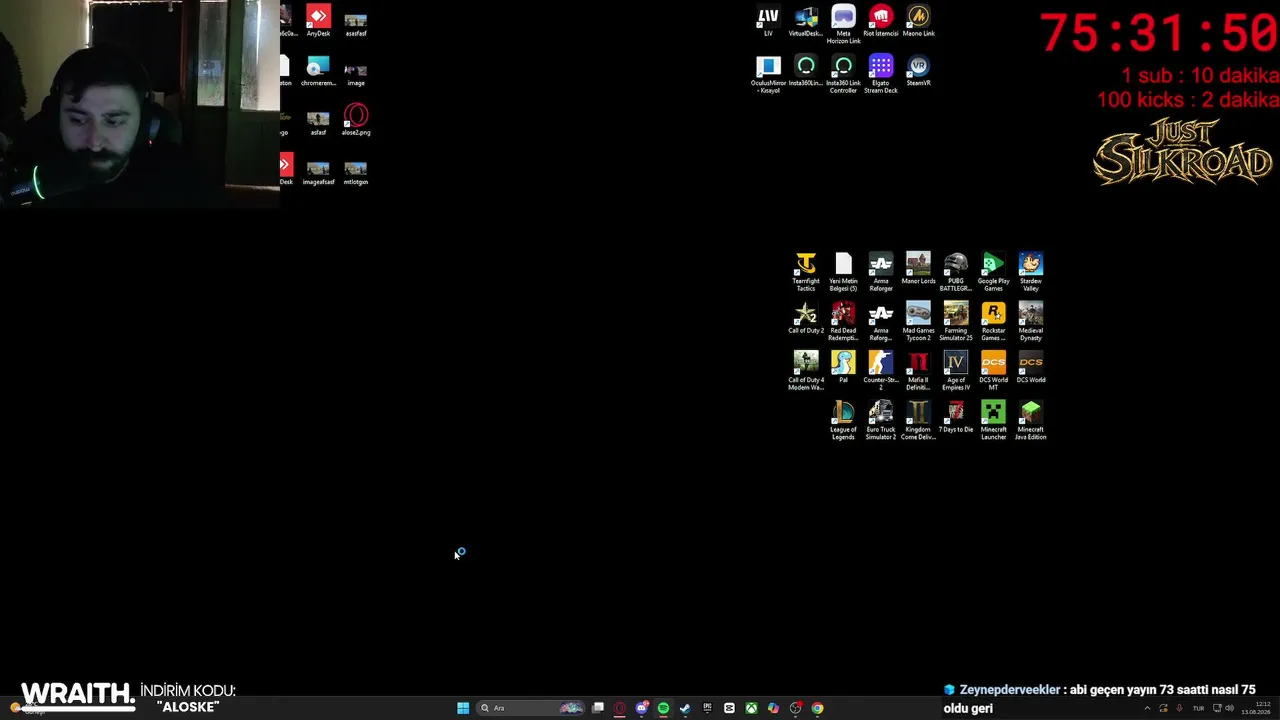1280x720 pixels.
Task: Show hidden system tray icons
Action: 1147,708
